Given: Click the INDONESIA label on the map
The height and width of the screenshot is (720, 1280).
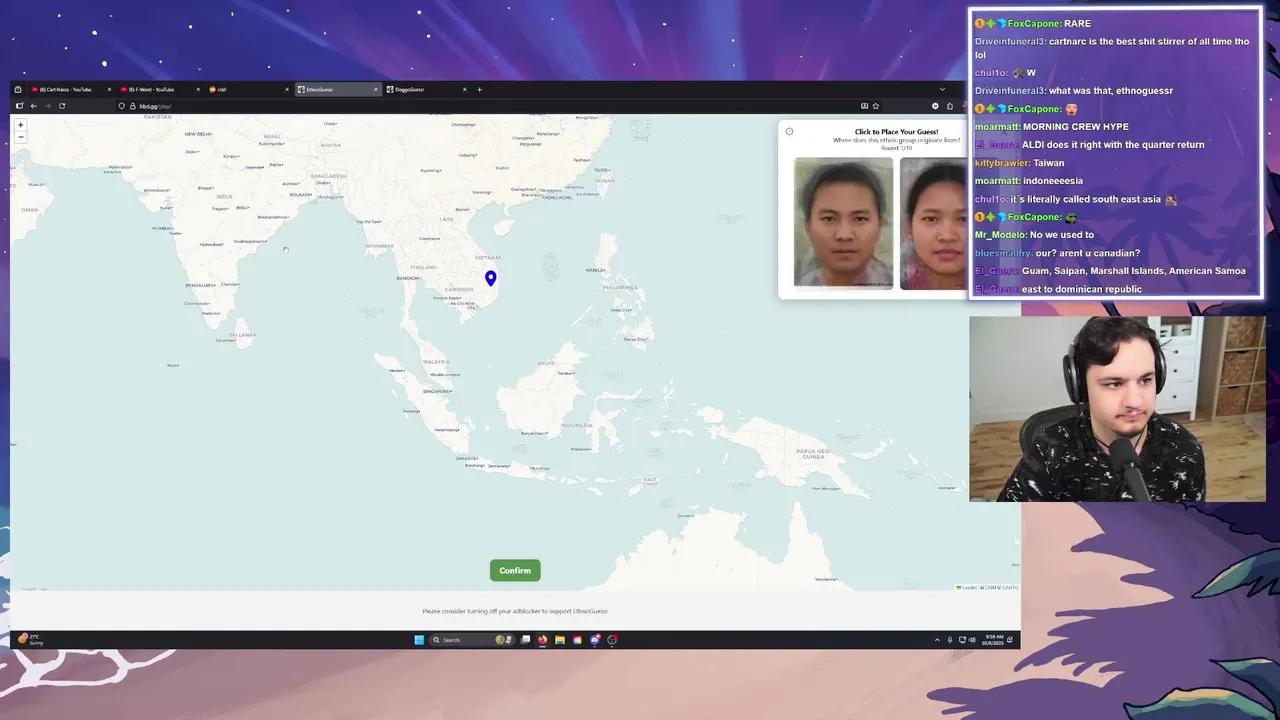Looking at the screenshot, I should point(576,425).
